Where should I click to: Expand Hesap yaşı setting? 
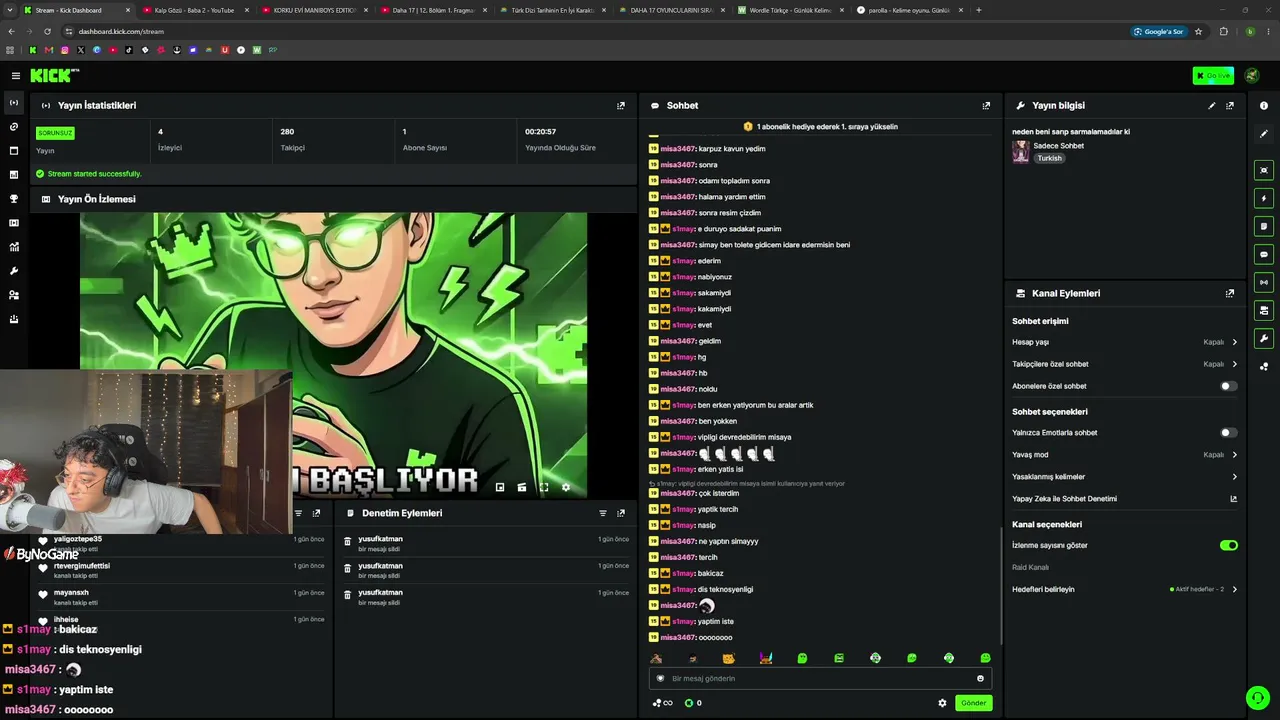[1125, 342]
